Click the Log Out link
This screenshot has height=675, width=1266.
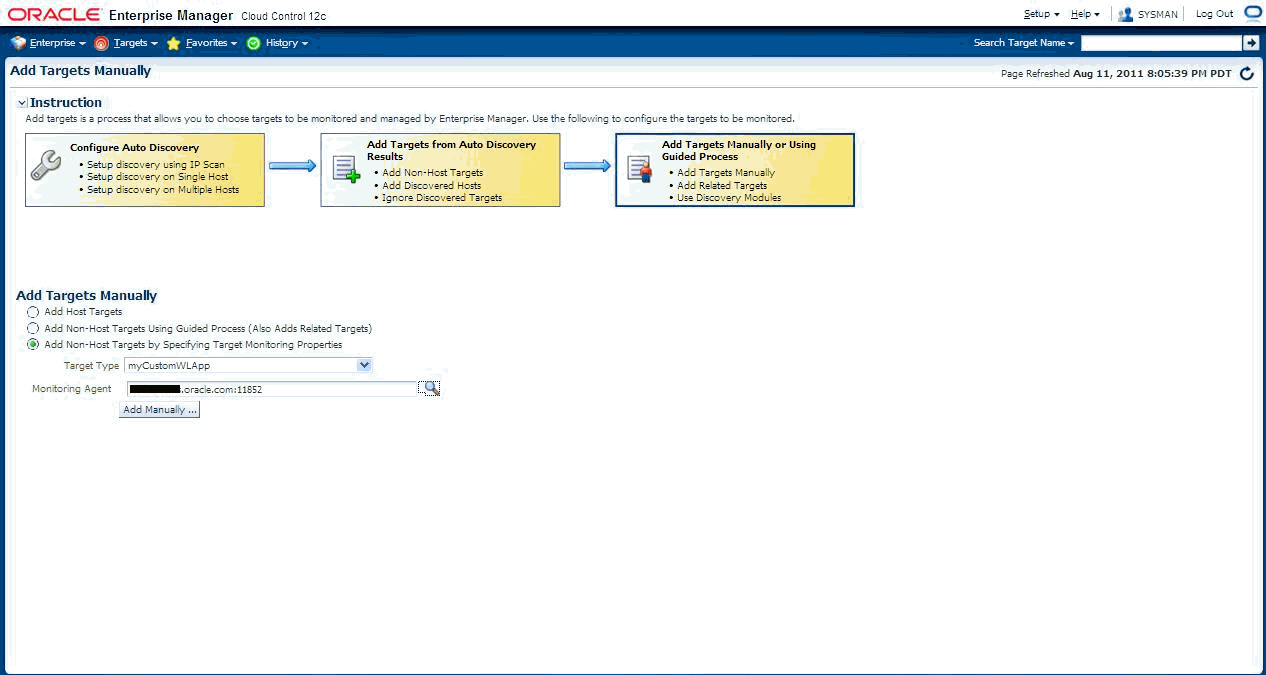(x=1214, y=14)
